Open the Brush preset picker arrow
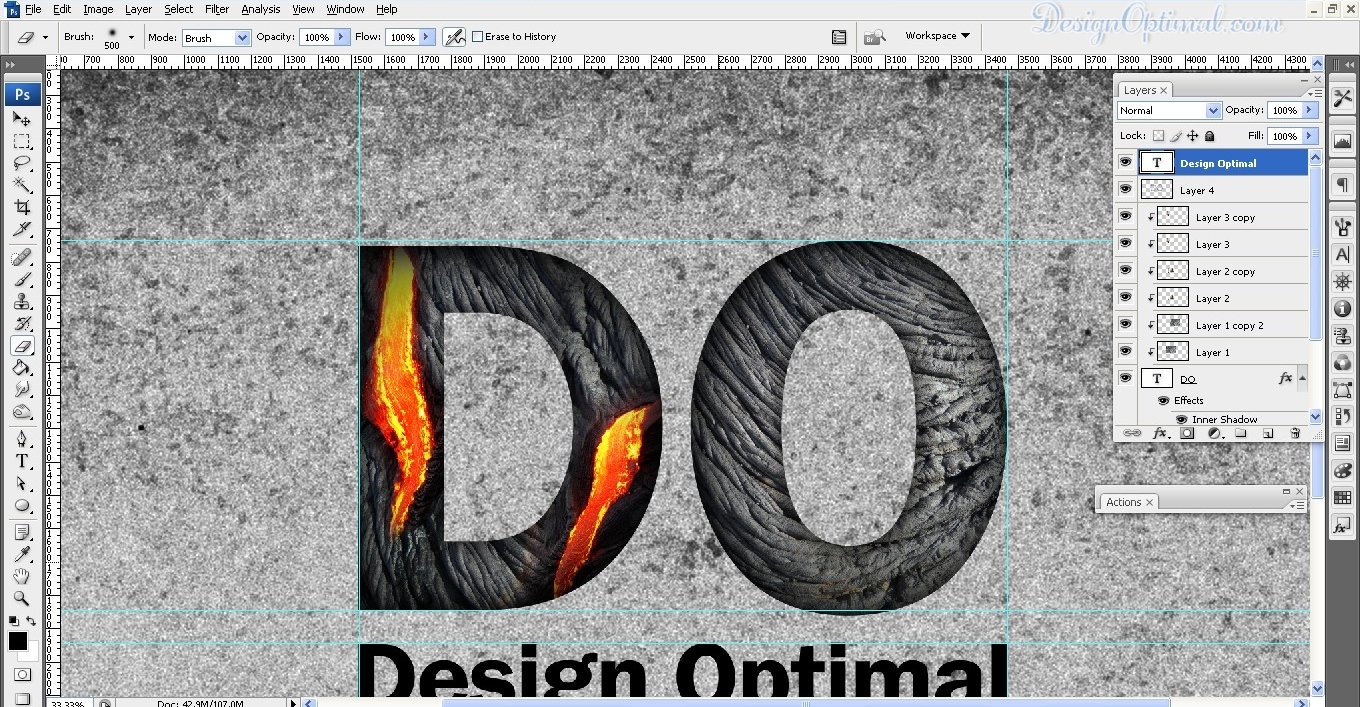 [x=131, y=37]
